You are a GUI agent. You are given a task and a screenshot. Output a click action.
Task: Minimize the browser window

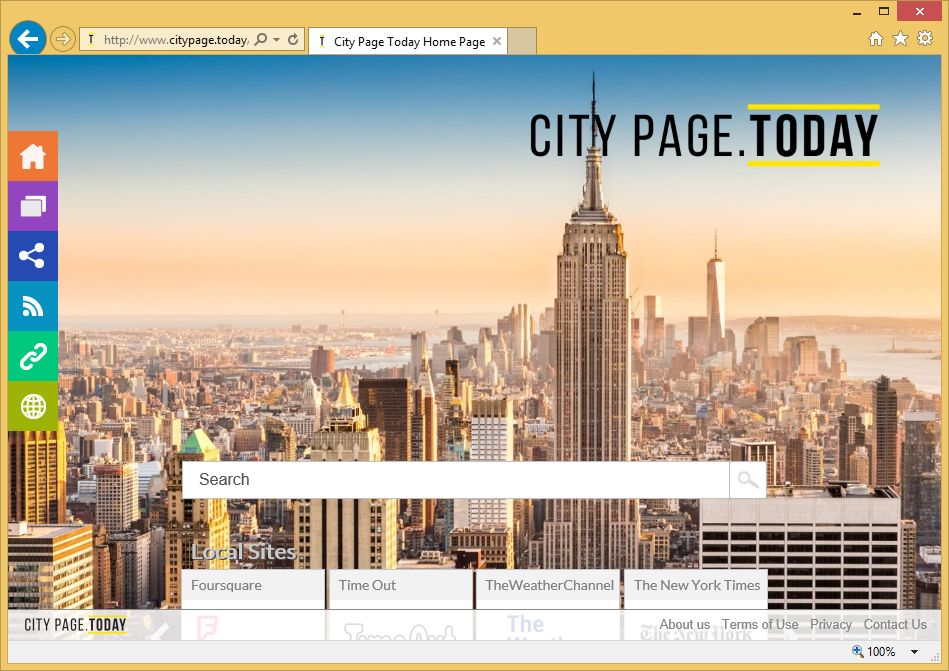857,12
